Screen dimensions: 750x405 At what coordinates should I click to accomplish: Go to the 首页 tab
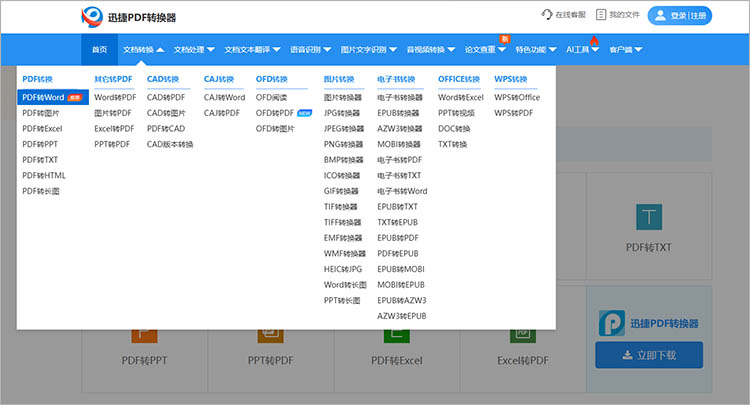tap(99, 50)
